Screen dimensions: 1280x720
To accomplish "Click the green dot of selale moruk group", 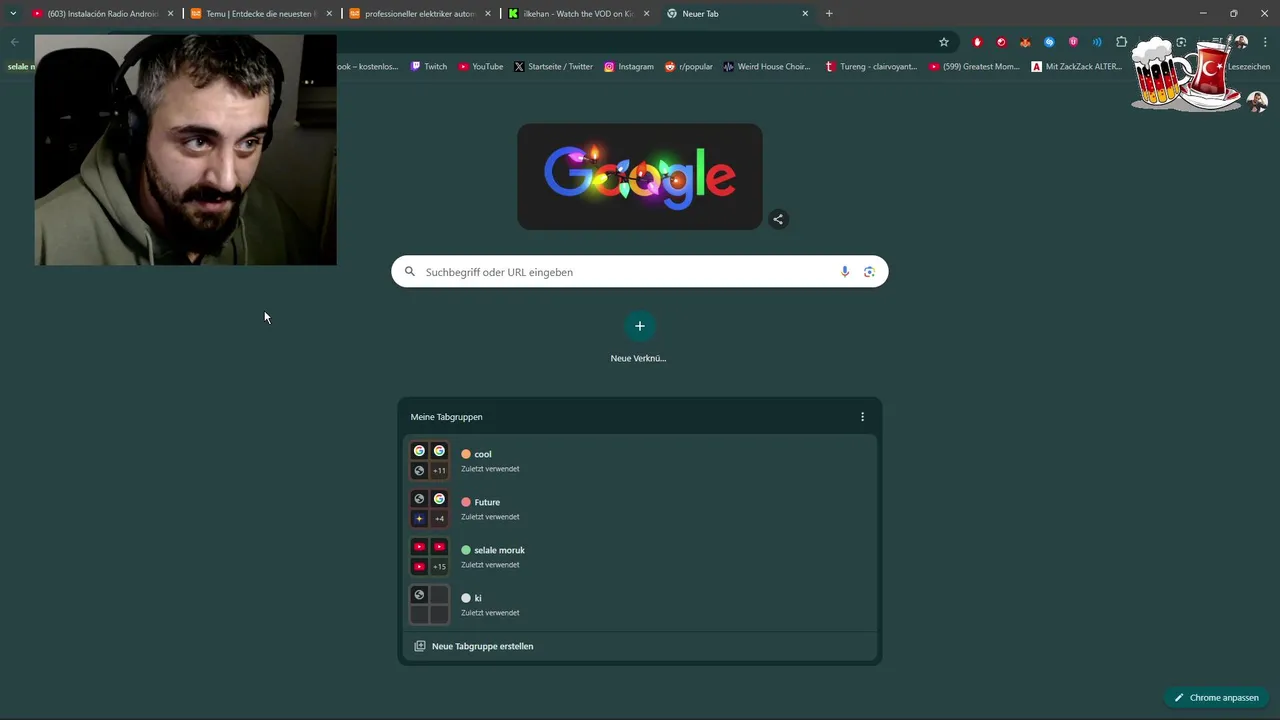I will point(466,550).
